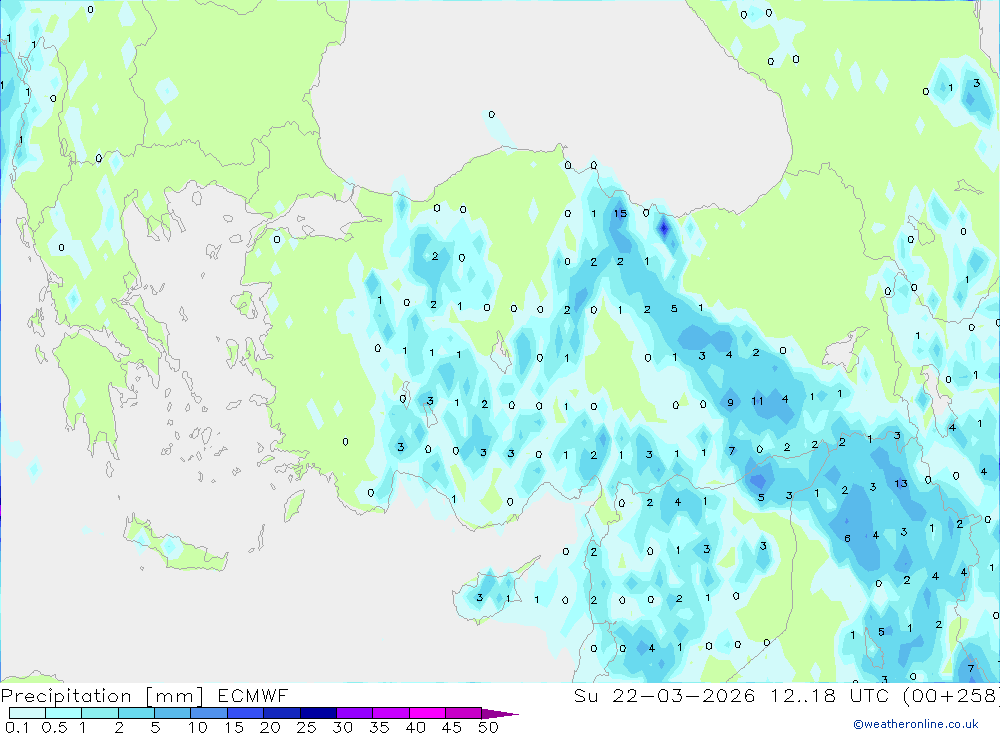Click the legend label "0.1"
The height and width of the screenshot is (733, 1000).
point(17,727)
